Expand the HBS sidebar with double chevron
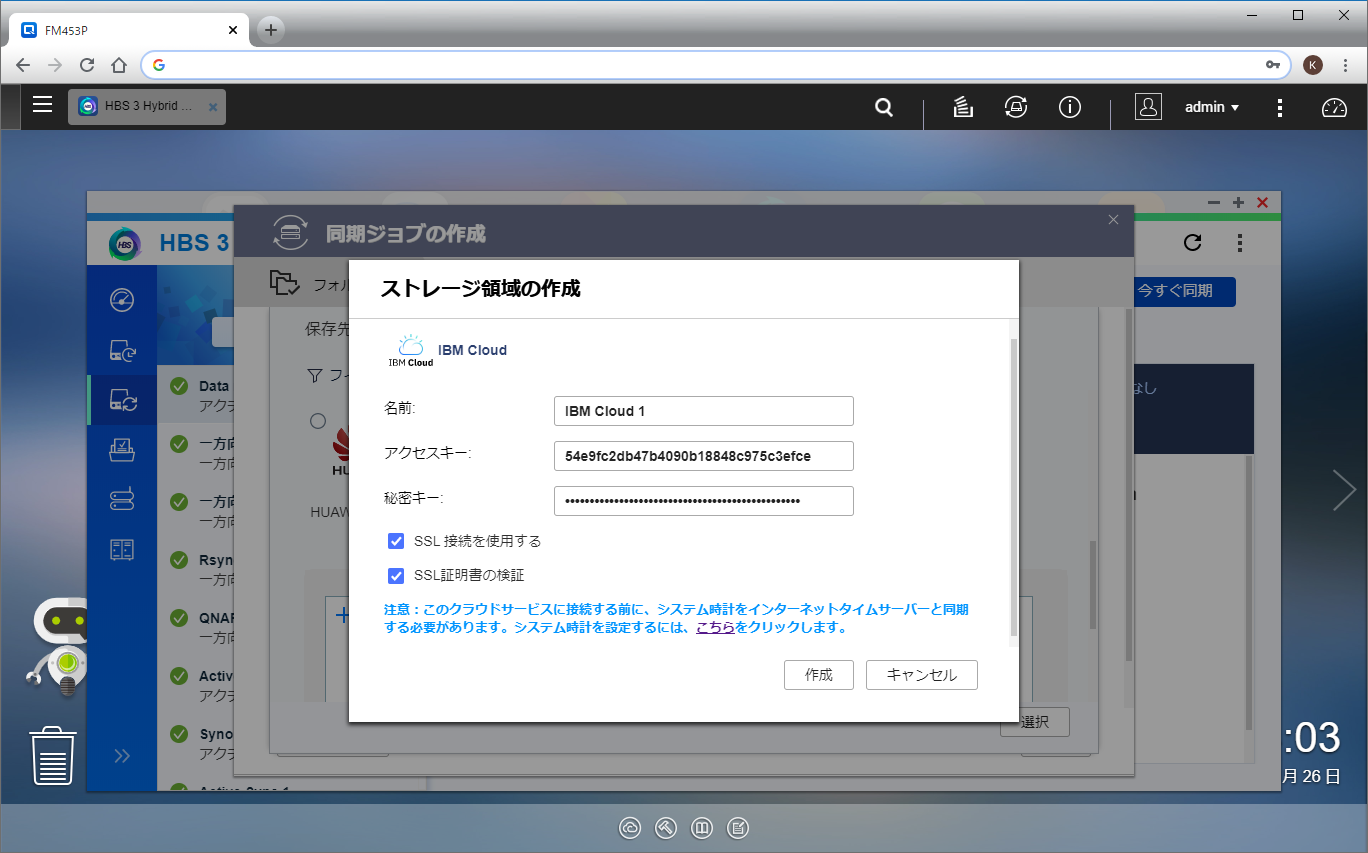 tap(122, 755)
